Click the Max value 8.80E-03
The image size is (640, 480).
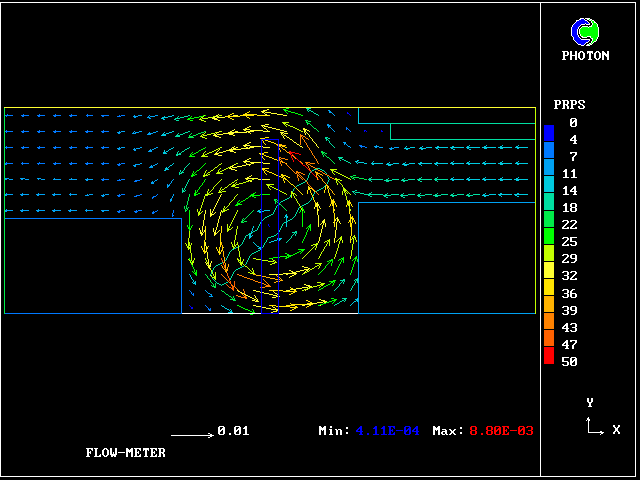(x=499, y=431)
